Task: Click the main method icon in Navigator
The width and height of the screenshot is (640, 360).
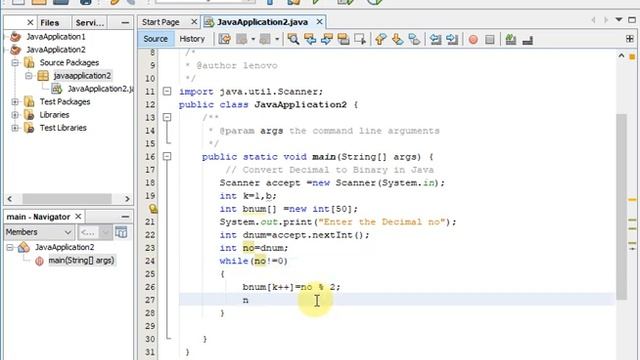Action: tap(39, 260)
